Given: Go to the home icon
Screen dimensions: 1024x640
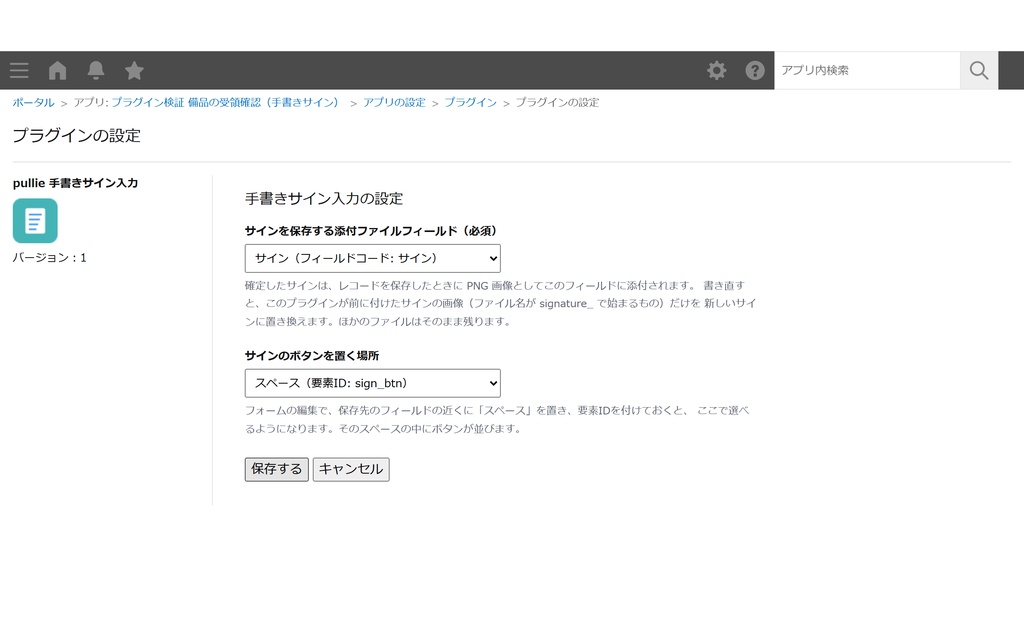Looking at the screenshot, I should (x=57, y=71).
